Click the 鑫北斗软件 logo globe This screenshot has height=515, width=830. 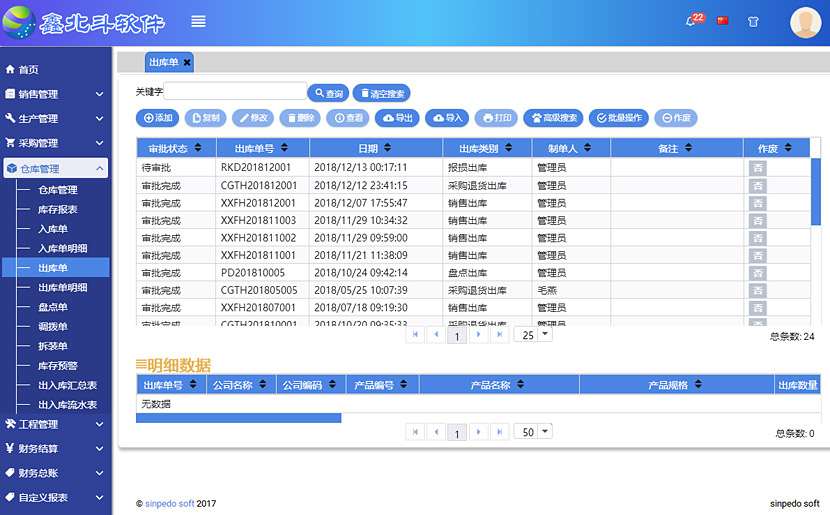tap(19, 22)
